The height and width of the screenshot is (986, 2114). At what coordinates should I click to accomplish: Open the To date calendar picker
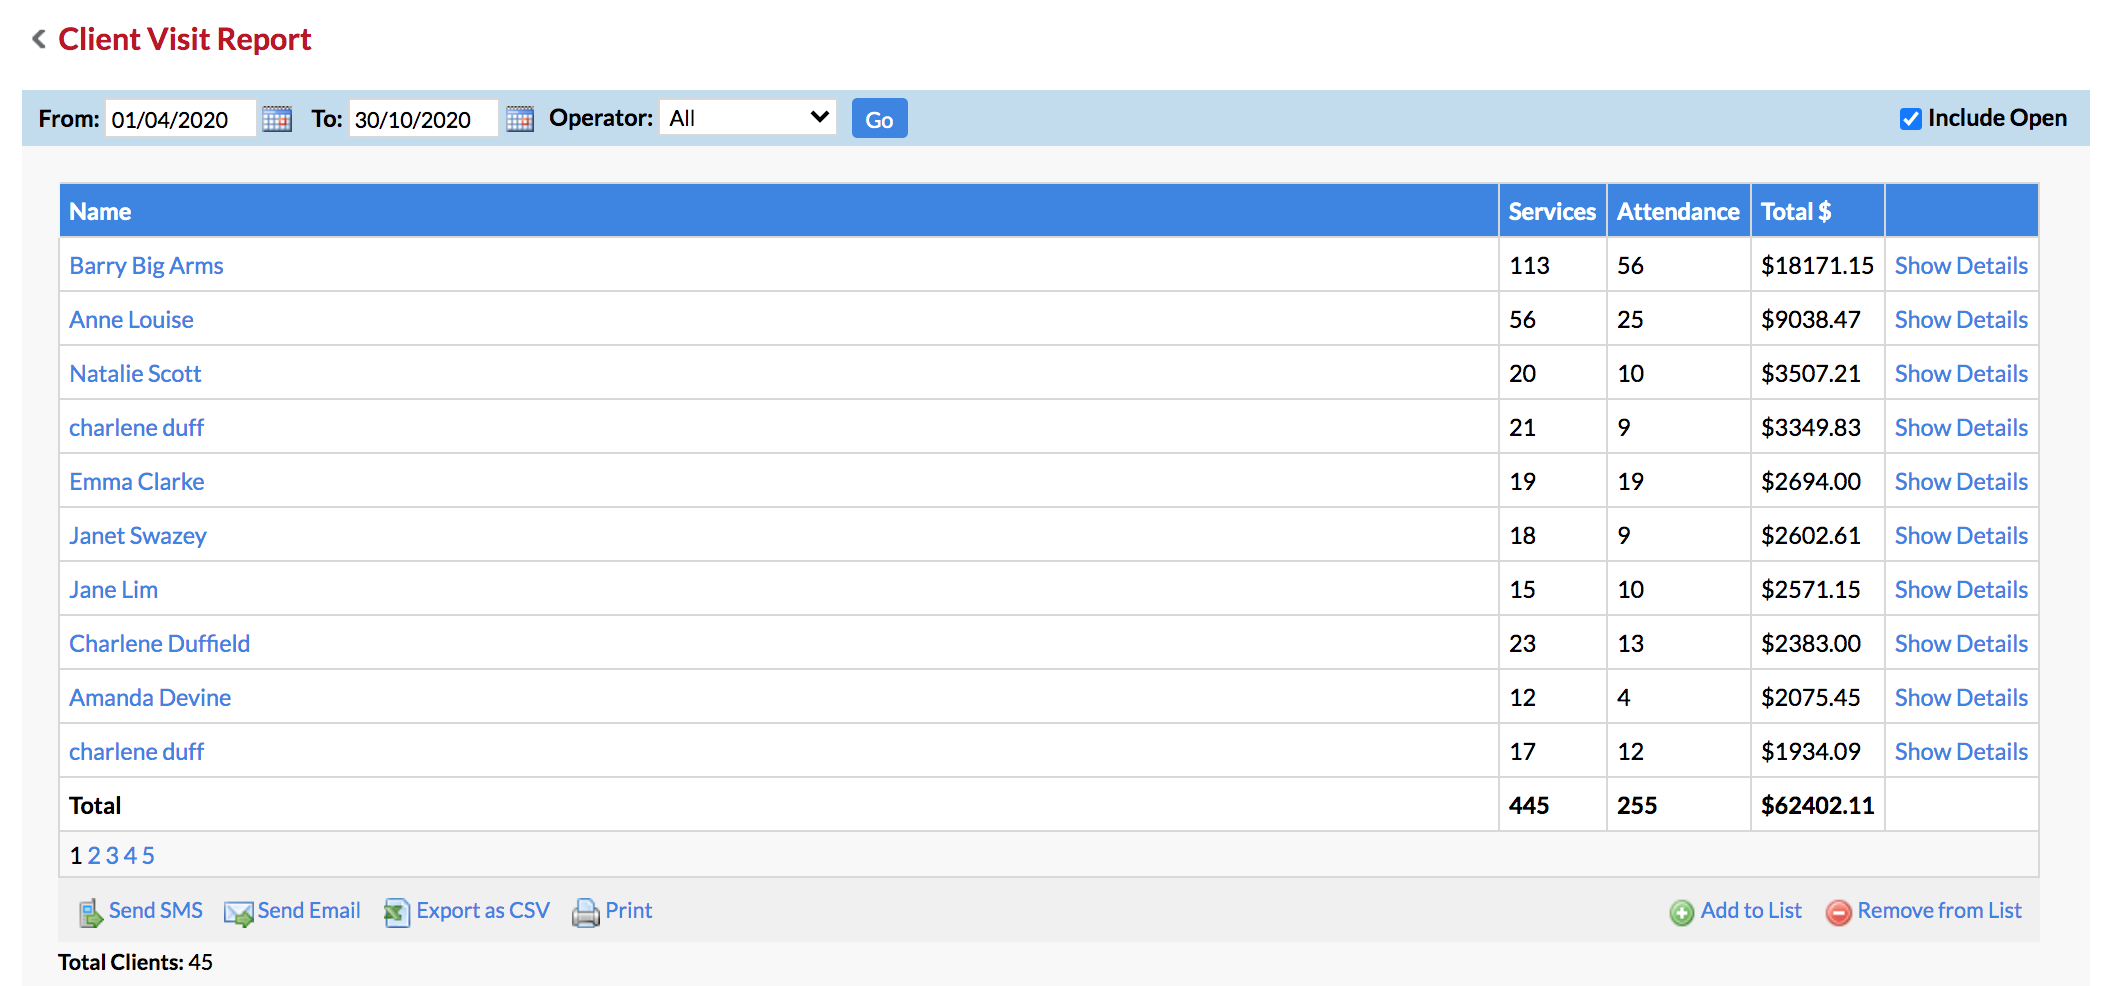520,119
